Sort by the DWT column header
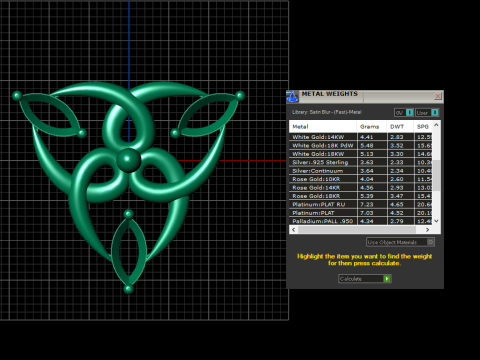Viewport: 480px width, 360px height. point(400,127)
